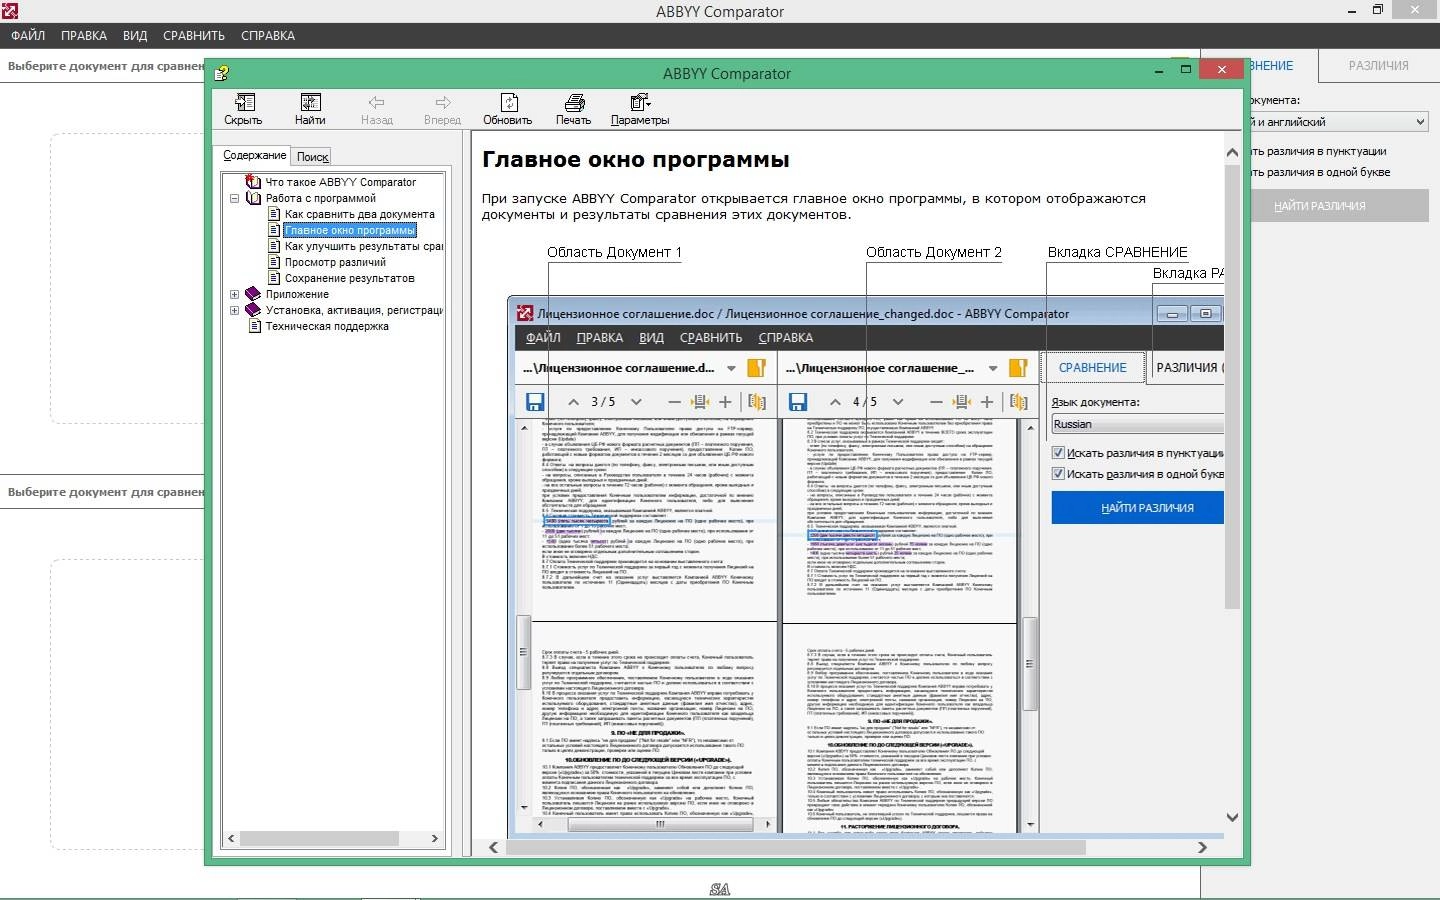The width and height of the screenshot is (1440, 900).
Task: Open the ФАЙЛ menu in main window
Action: pos(28,35)
